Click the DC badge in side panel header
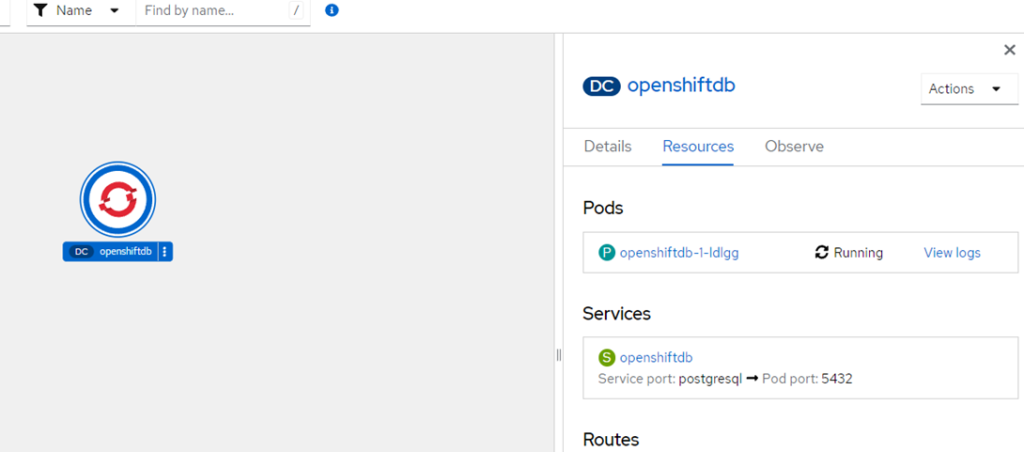Image resolution: width=1024 pixels, height=452 pixels. tap(601, 86)
